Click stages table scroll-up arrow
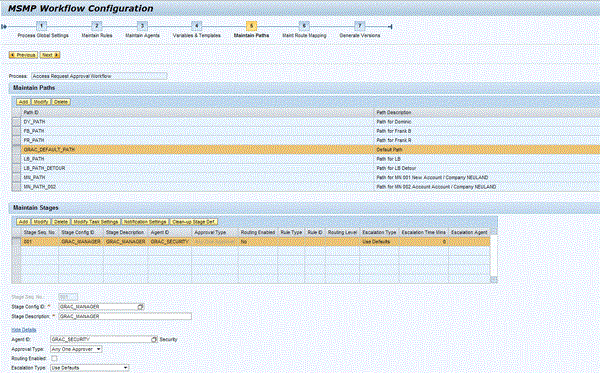Viewport: 600px width, 373px height. (494, 231)
